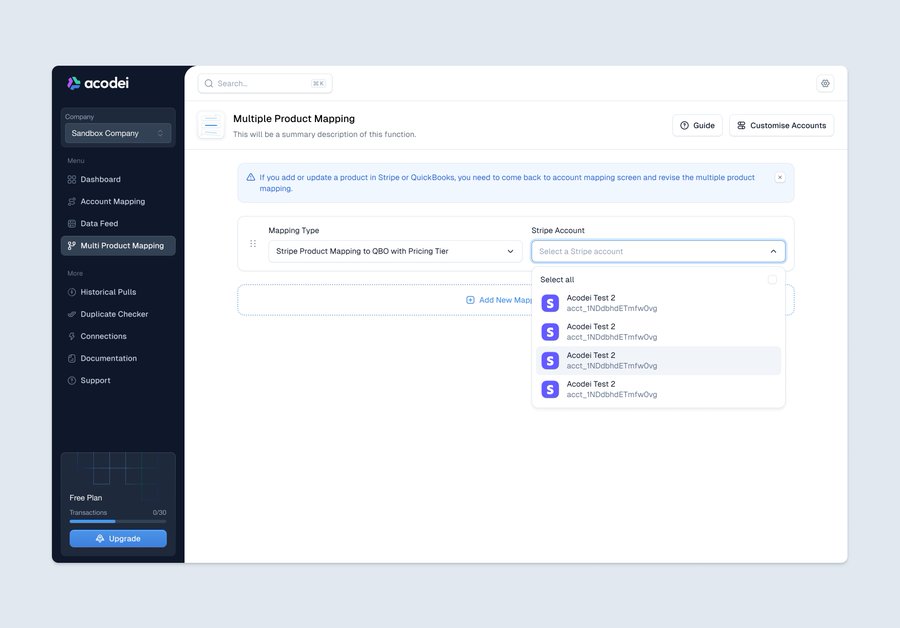This screenshot has height=628, width=900.
Task: Click the Multi Product Mapping branch icon
Action: (x=72, y=246)
